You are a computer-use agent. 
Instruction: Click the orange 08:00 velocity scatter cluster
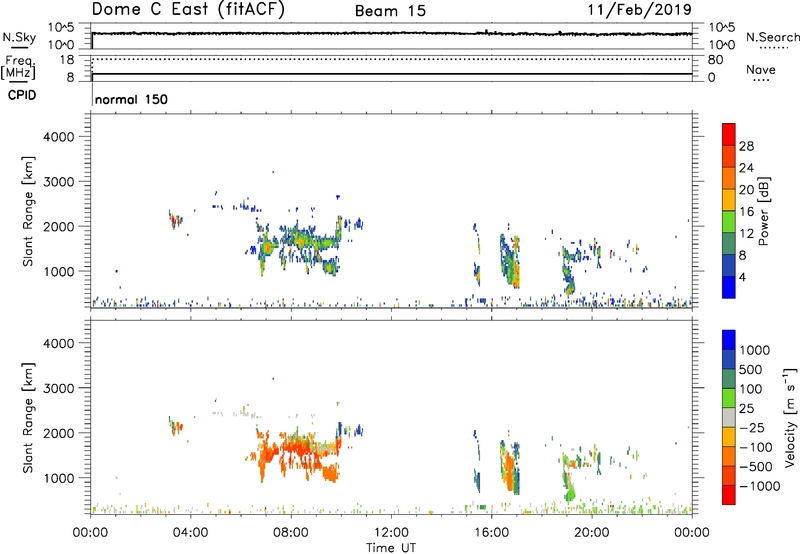click(x=298, y=454)
